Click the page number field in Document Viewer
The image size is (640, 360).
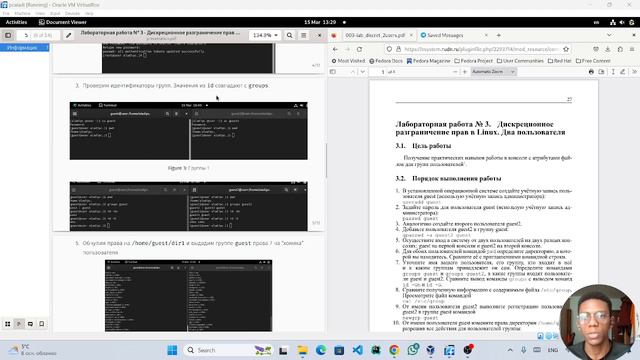(x=37, y=36)
